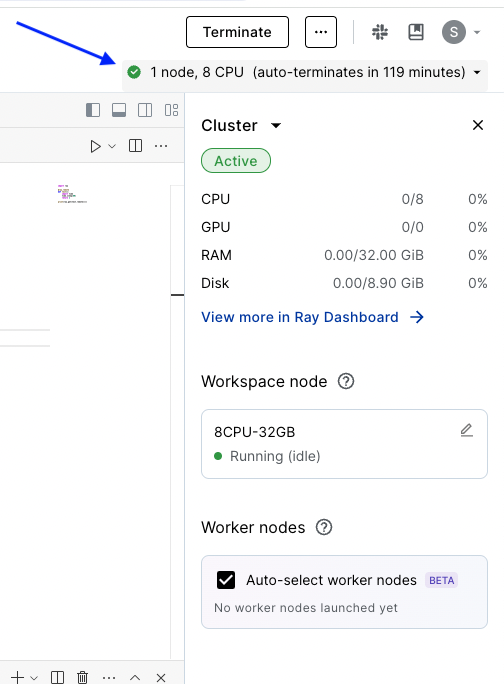Toggle the secondary sidebar layout icon

coord(145,110)
